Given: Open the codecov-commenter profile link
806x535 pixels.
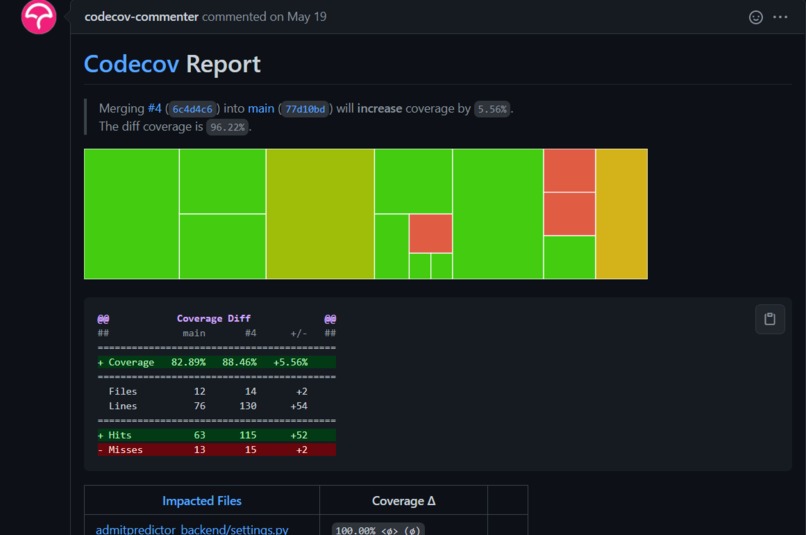Looking at the screenshot, I should [141, 17].
